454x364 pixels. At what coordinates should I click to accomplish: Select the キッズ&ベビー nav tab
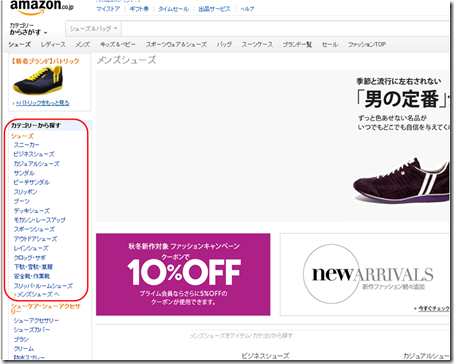tap(118, 44)
